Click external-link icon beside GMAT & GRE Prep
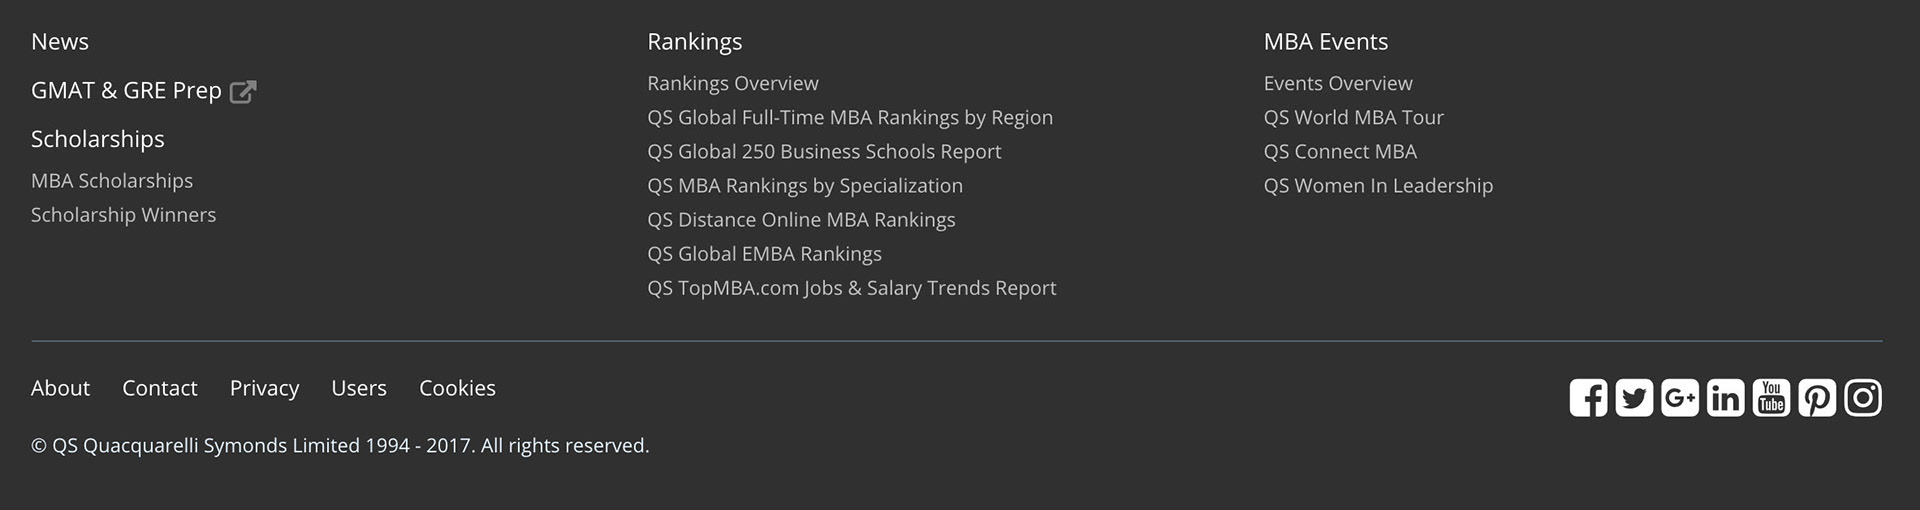Screen dimensions: 1920x510 coord(243,92)
